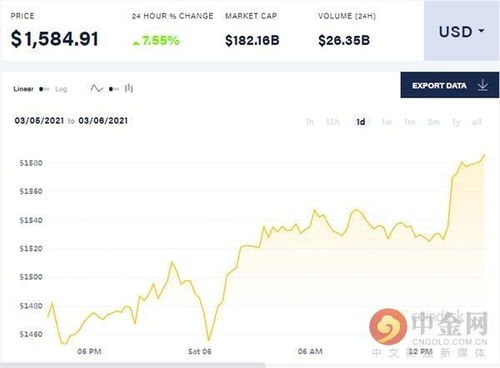This screenshot has height=368, width=500.
Task: Select the candlestick chart icon
Action: [x=129, y=88]
